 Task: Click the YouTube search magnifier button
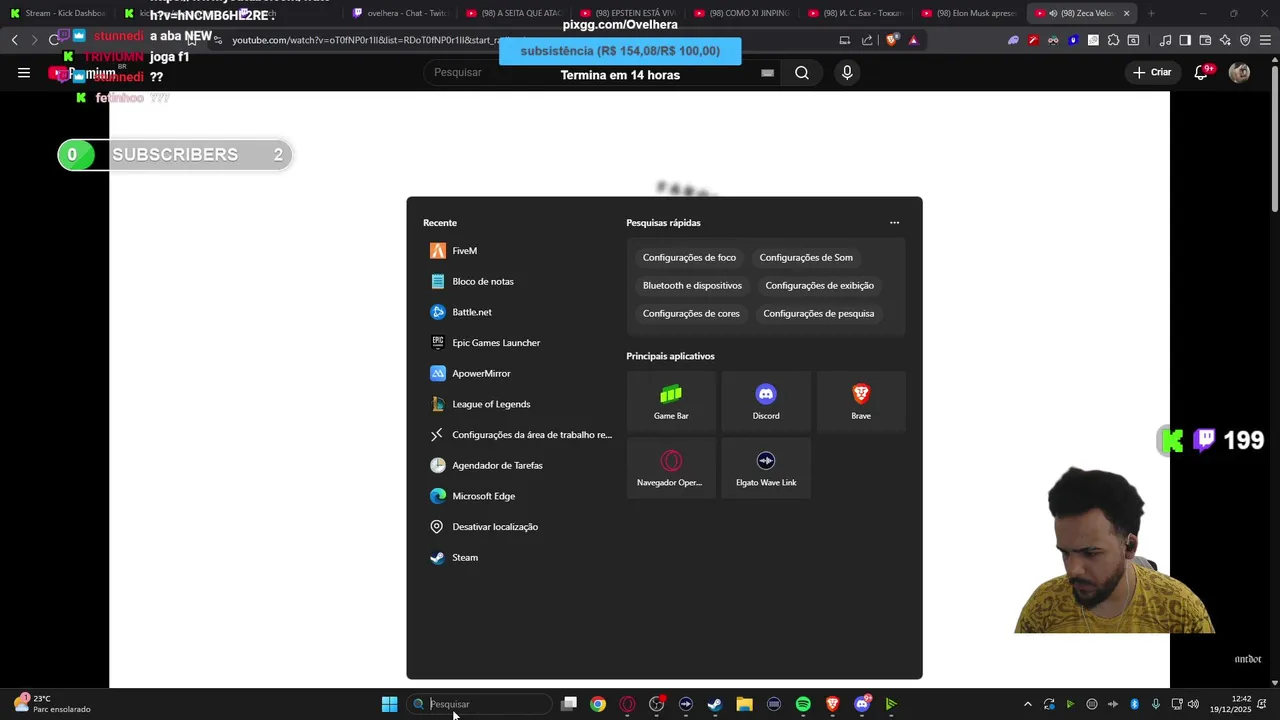pos(801,72)
